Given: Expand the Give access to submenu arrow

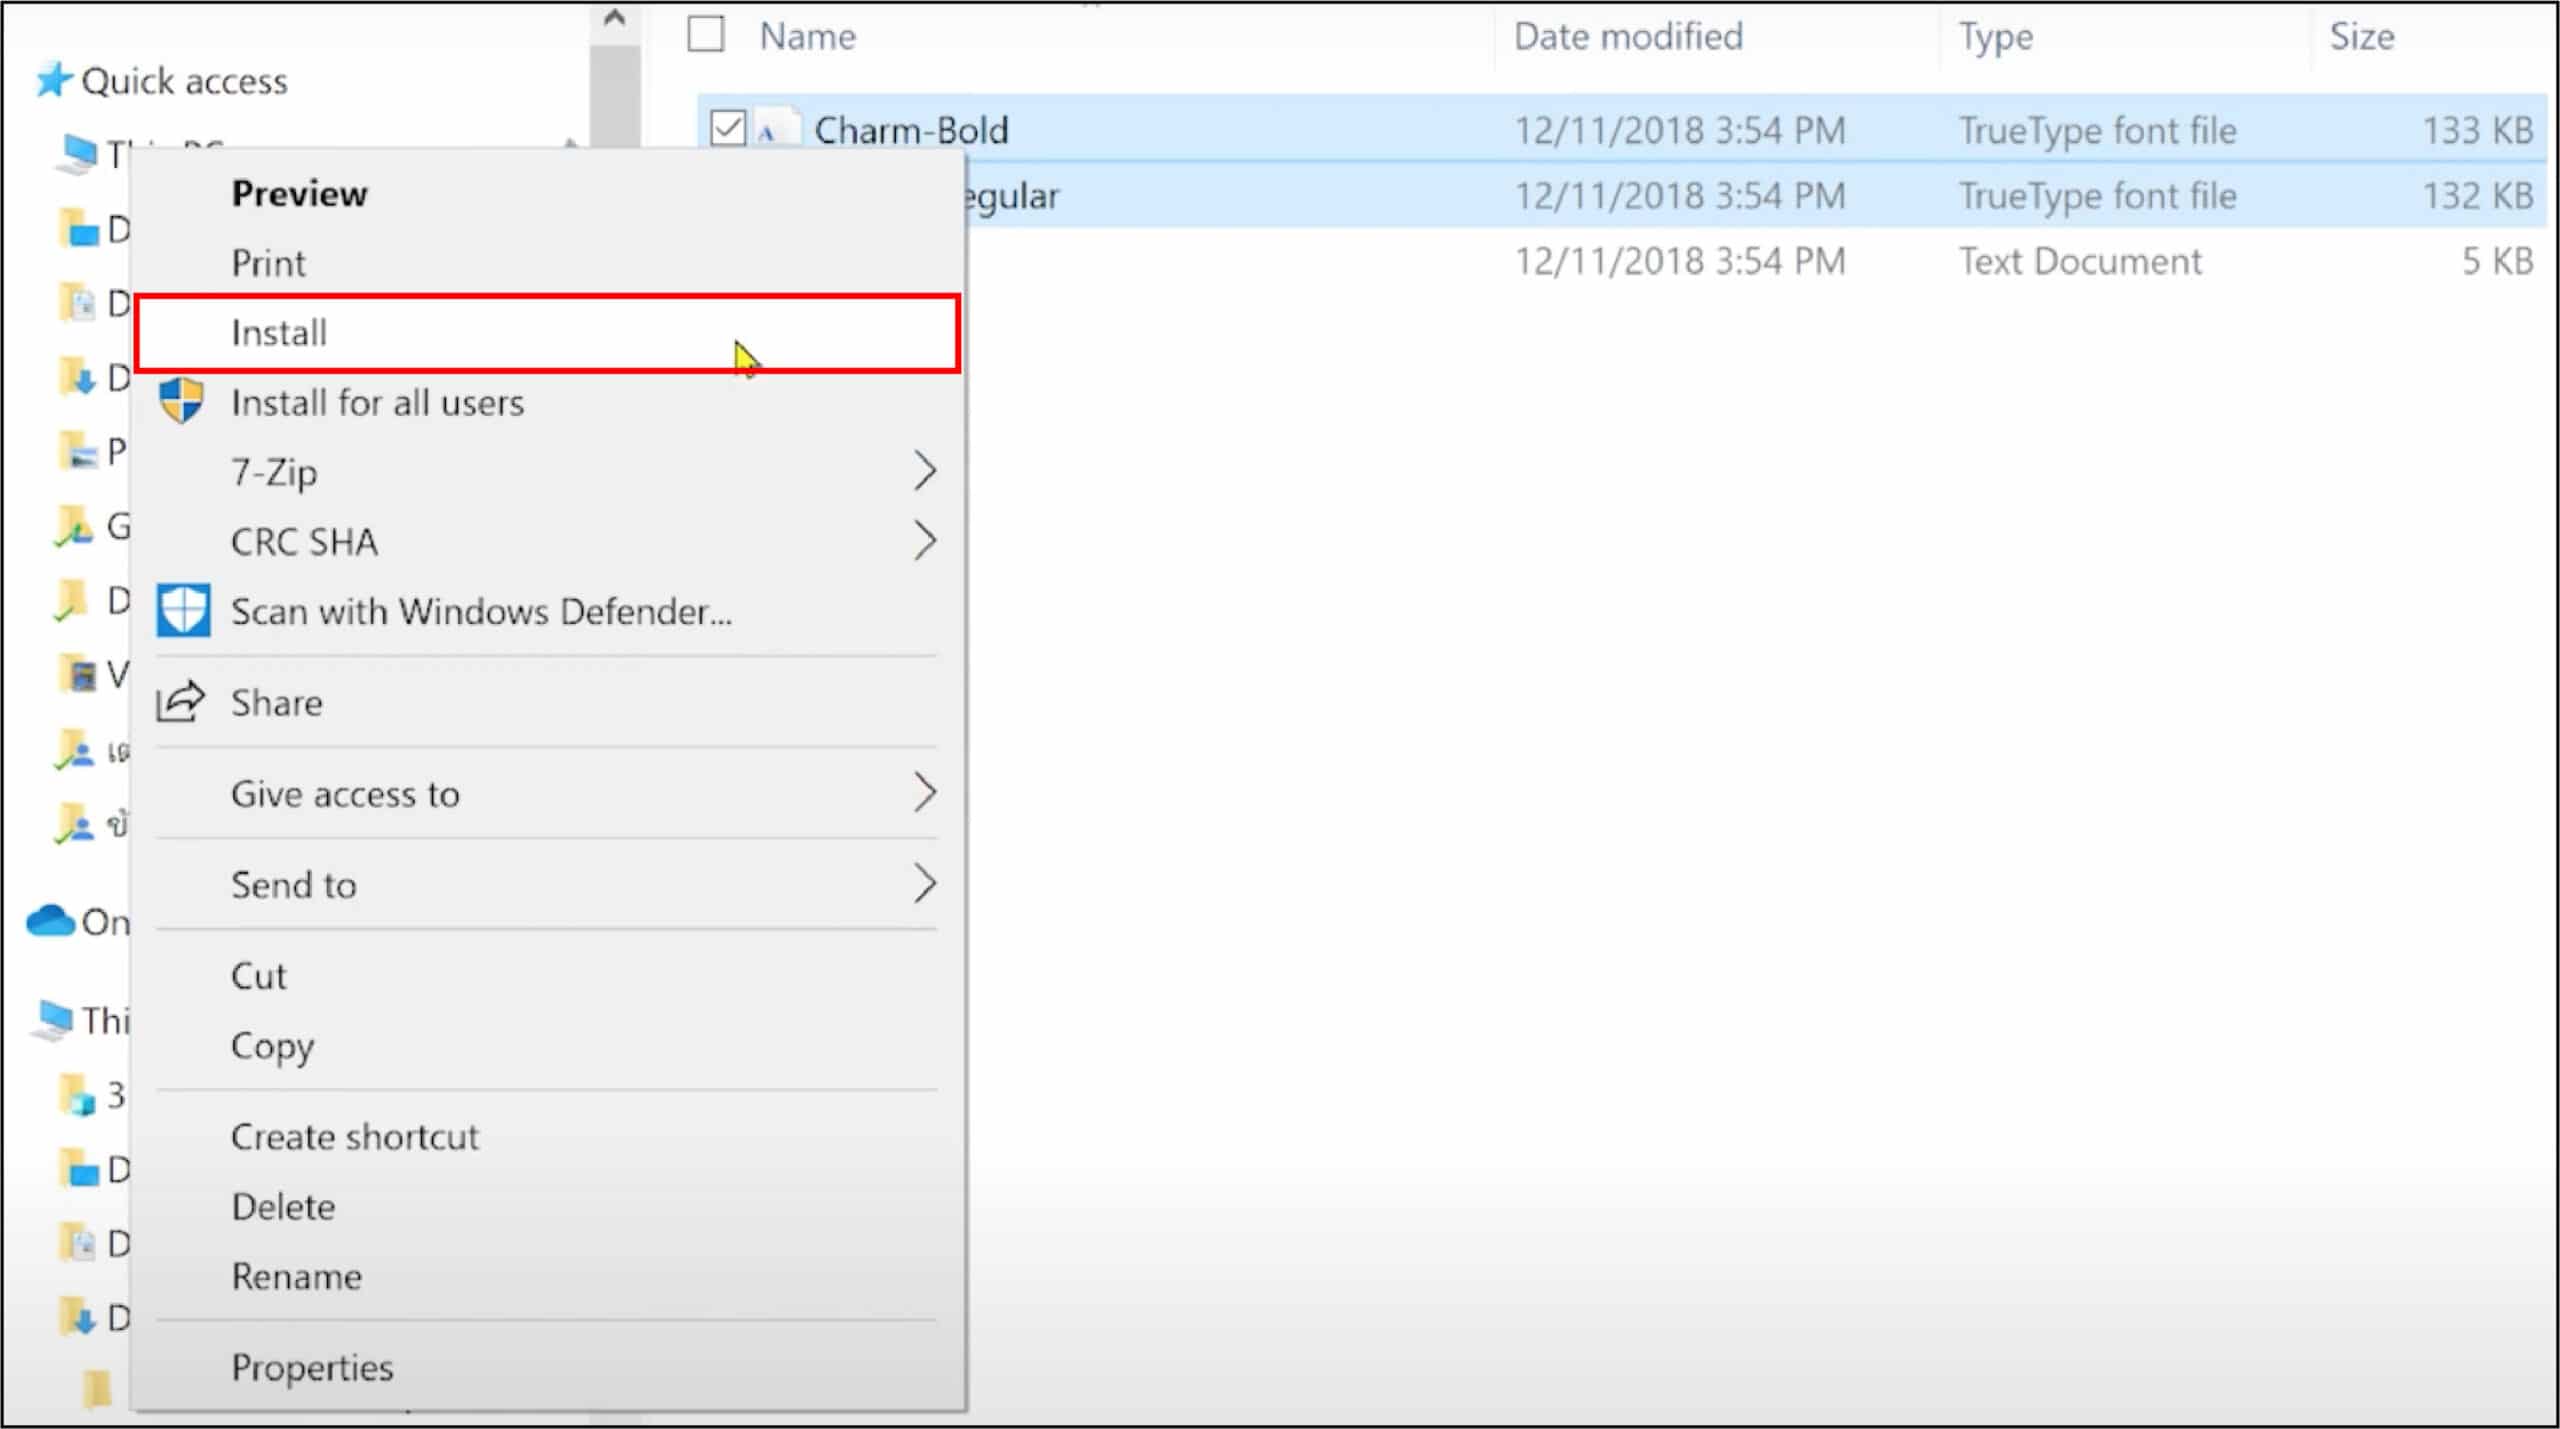Looking at the screenshot, I should pyautogui.click(x=925, y=793).
